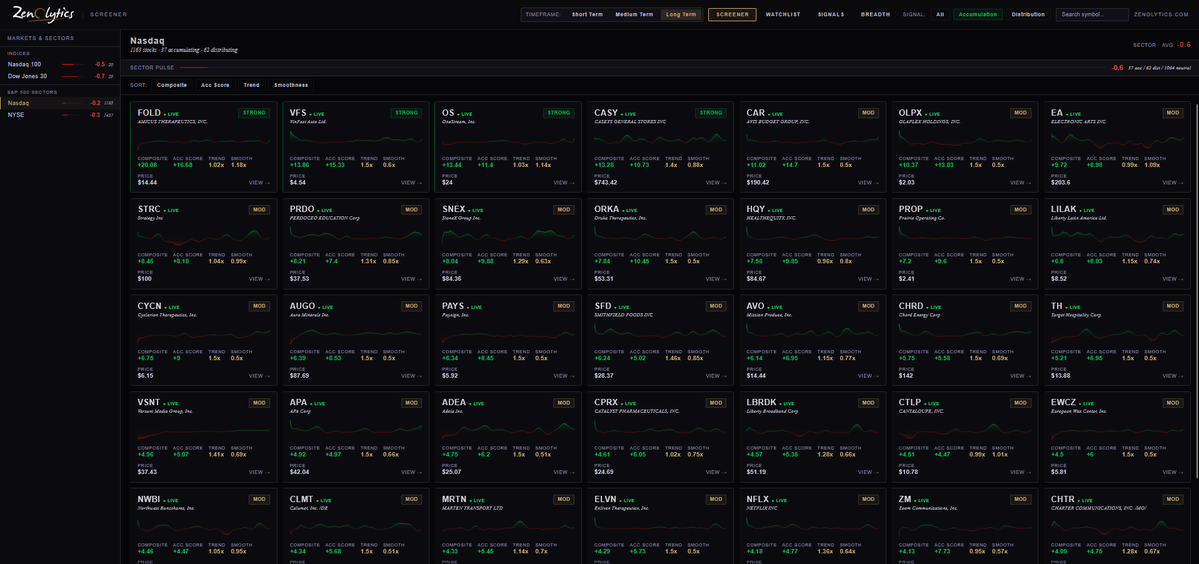Click MOD badge on OLPX card
The width and height of the screenshot is (1199, 564).
(1021, 113)
